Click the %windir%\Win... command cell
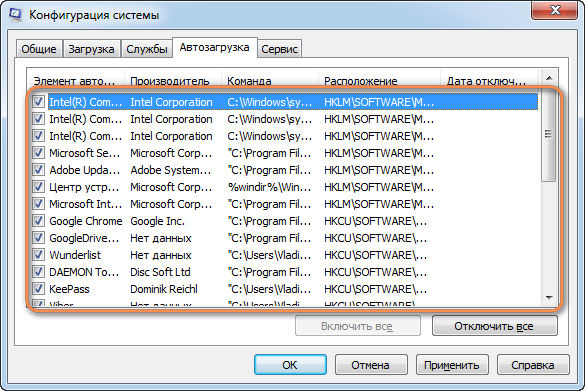Screen dimensions: 585x391 point(269,187)
